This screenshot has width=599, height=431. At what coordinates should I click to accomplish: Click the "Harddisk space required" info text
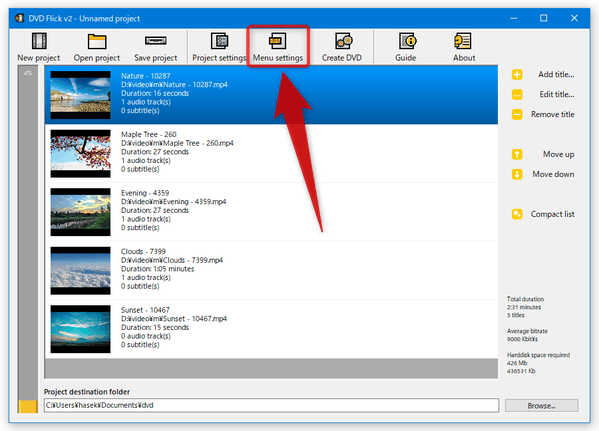point(538,355)
